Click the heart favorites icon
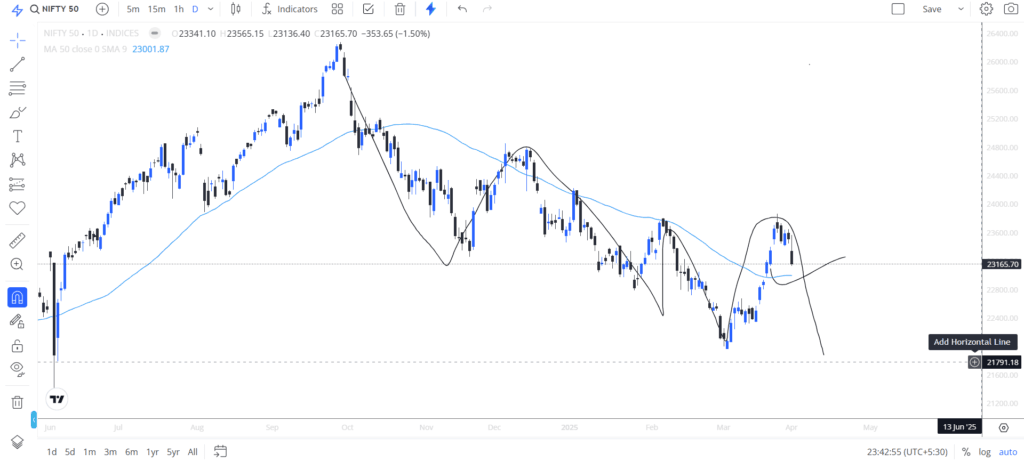This screenshot has height=462, width=1024. click(17, 208)
